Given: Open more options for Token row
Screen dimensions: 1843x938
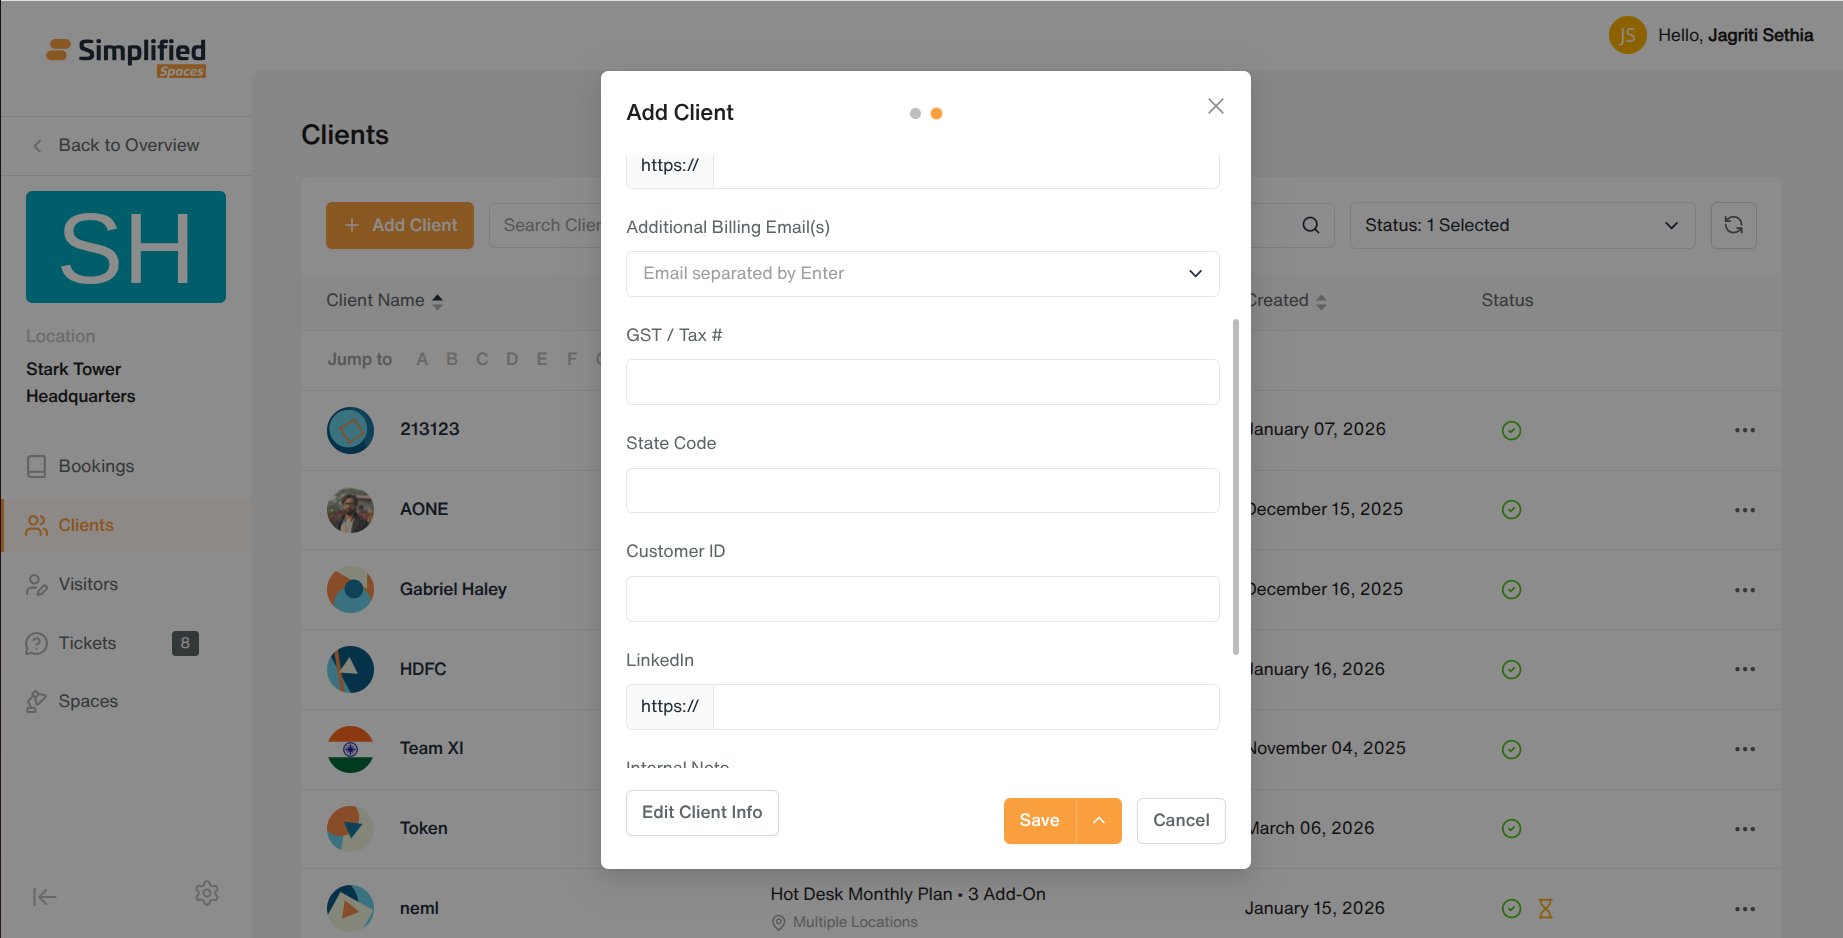Looking at the screenshot, I should pos(1745,829).
